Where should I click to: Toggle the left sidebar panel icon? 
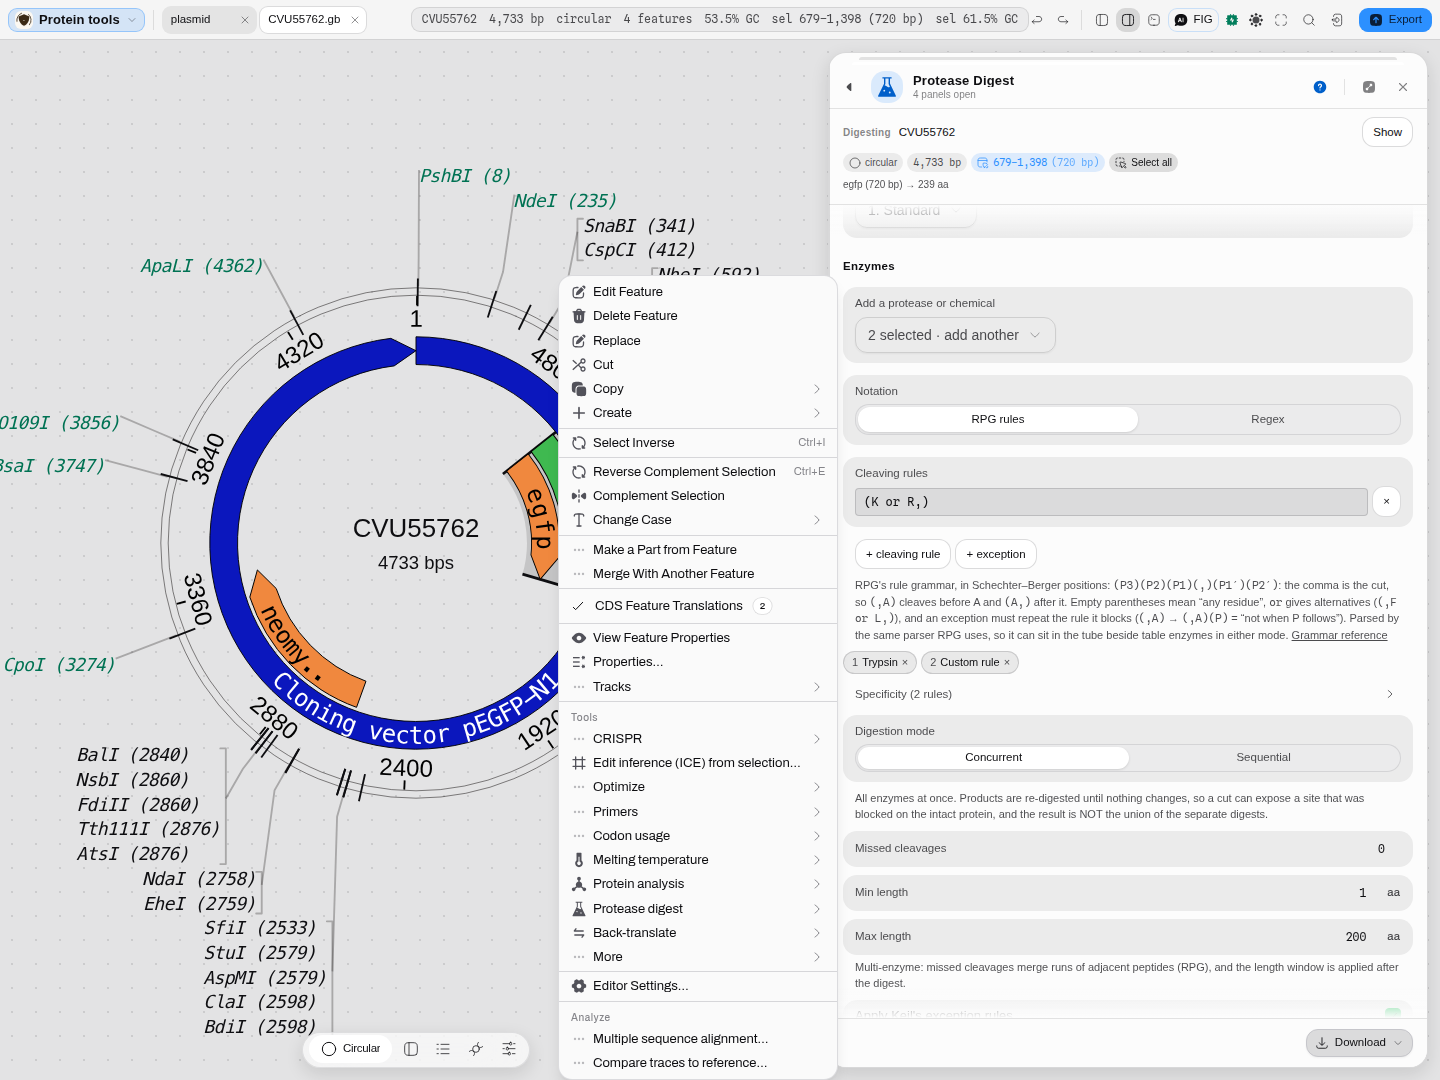click(1102, 20)
